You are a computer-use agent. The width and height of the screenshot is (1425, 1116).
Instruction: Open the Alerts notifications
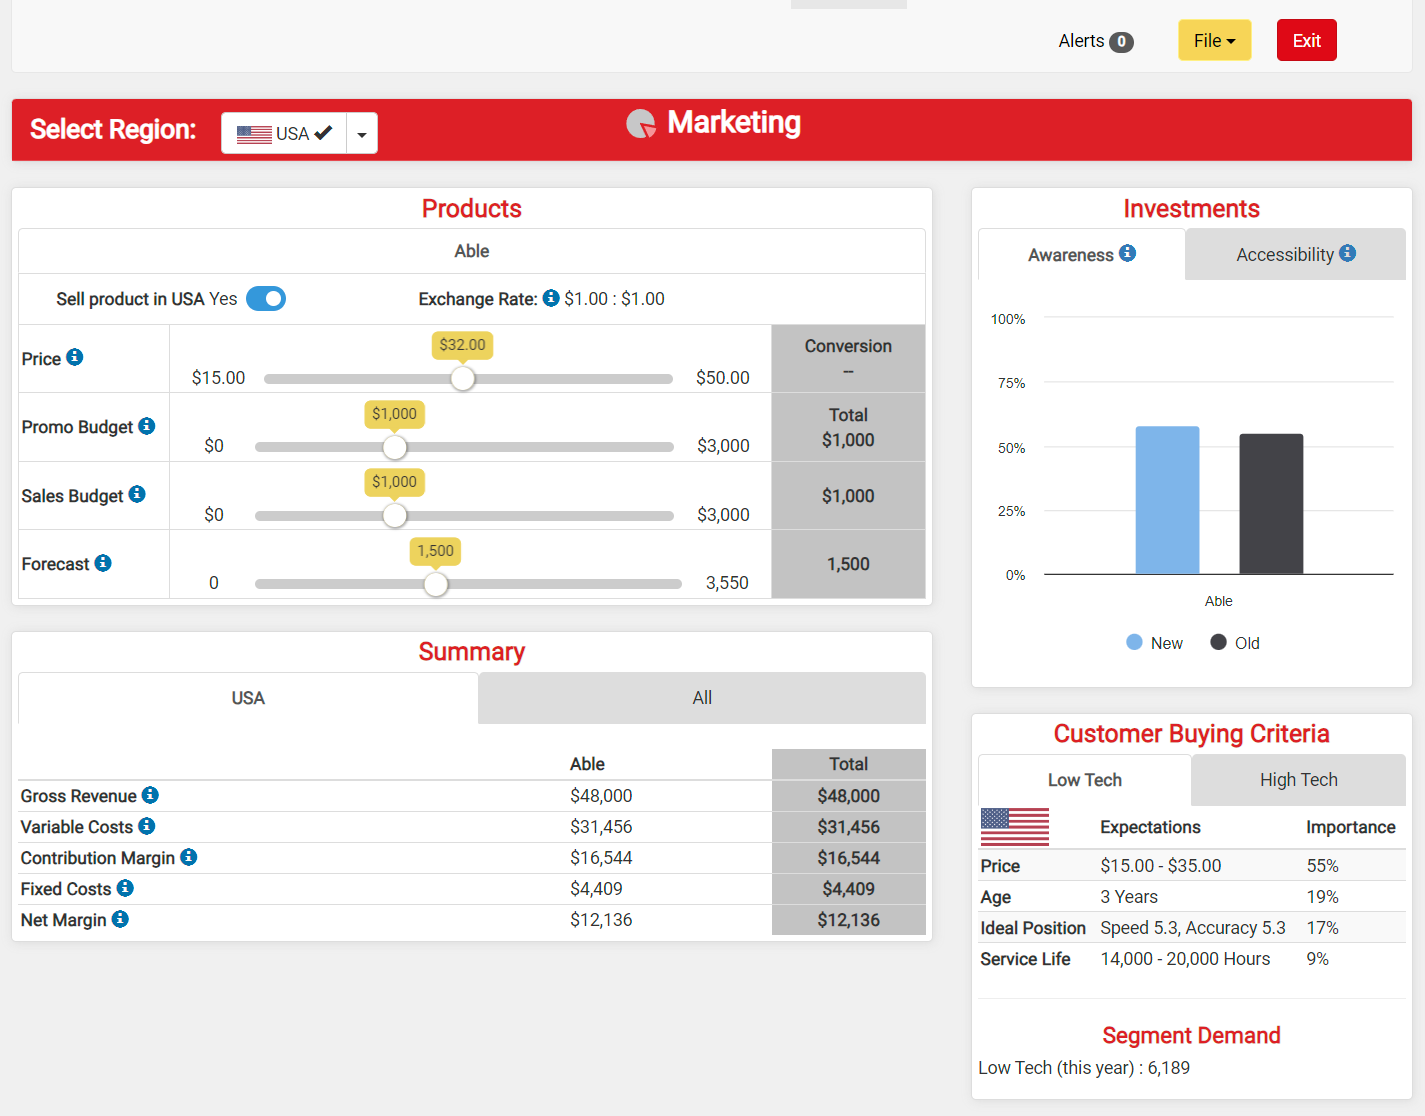click(1096, 41)
